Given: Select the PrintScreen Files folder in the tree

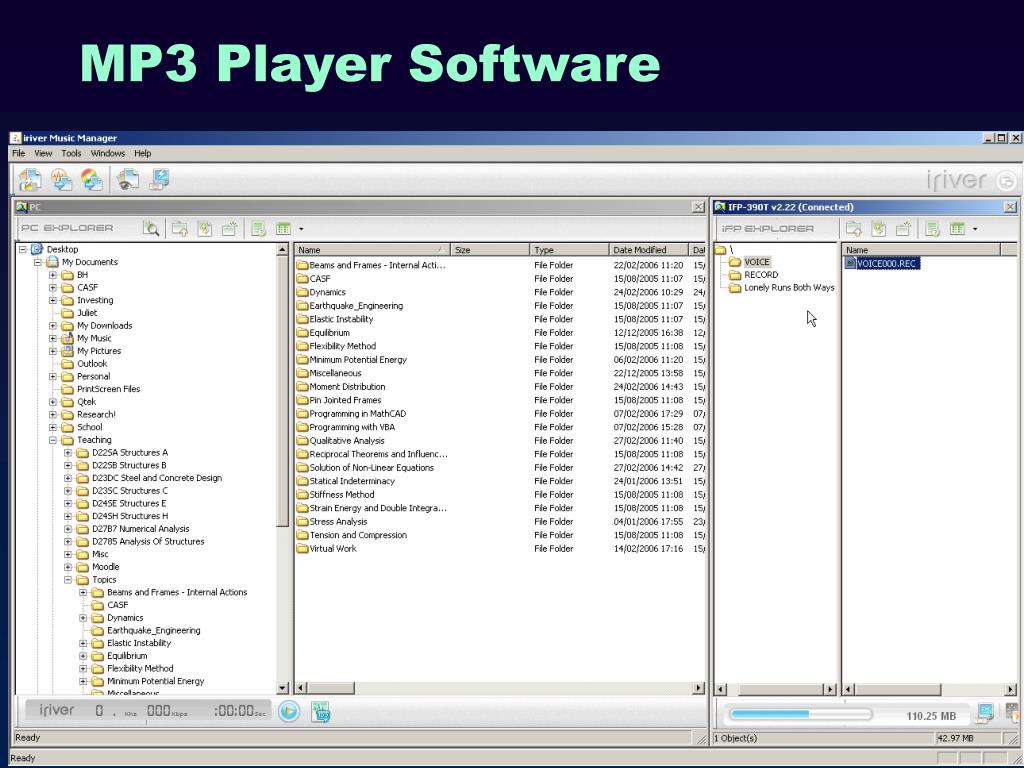Looking at the screenshot, I should [x=108, y=389].
